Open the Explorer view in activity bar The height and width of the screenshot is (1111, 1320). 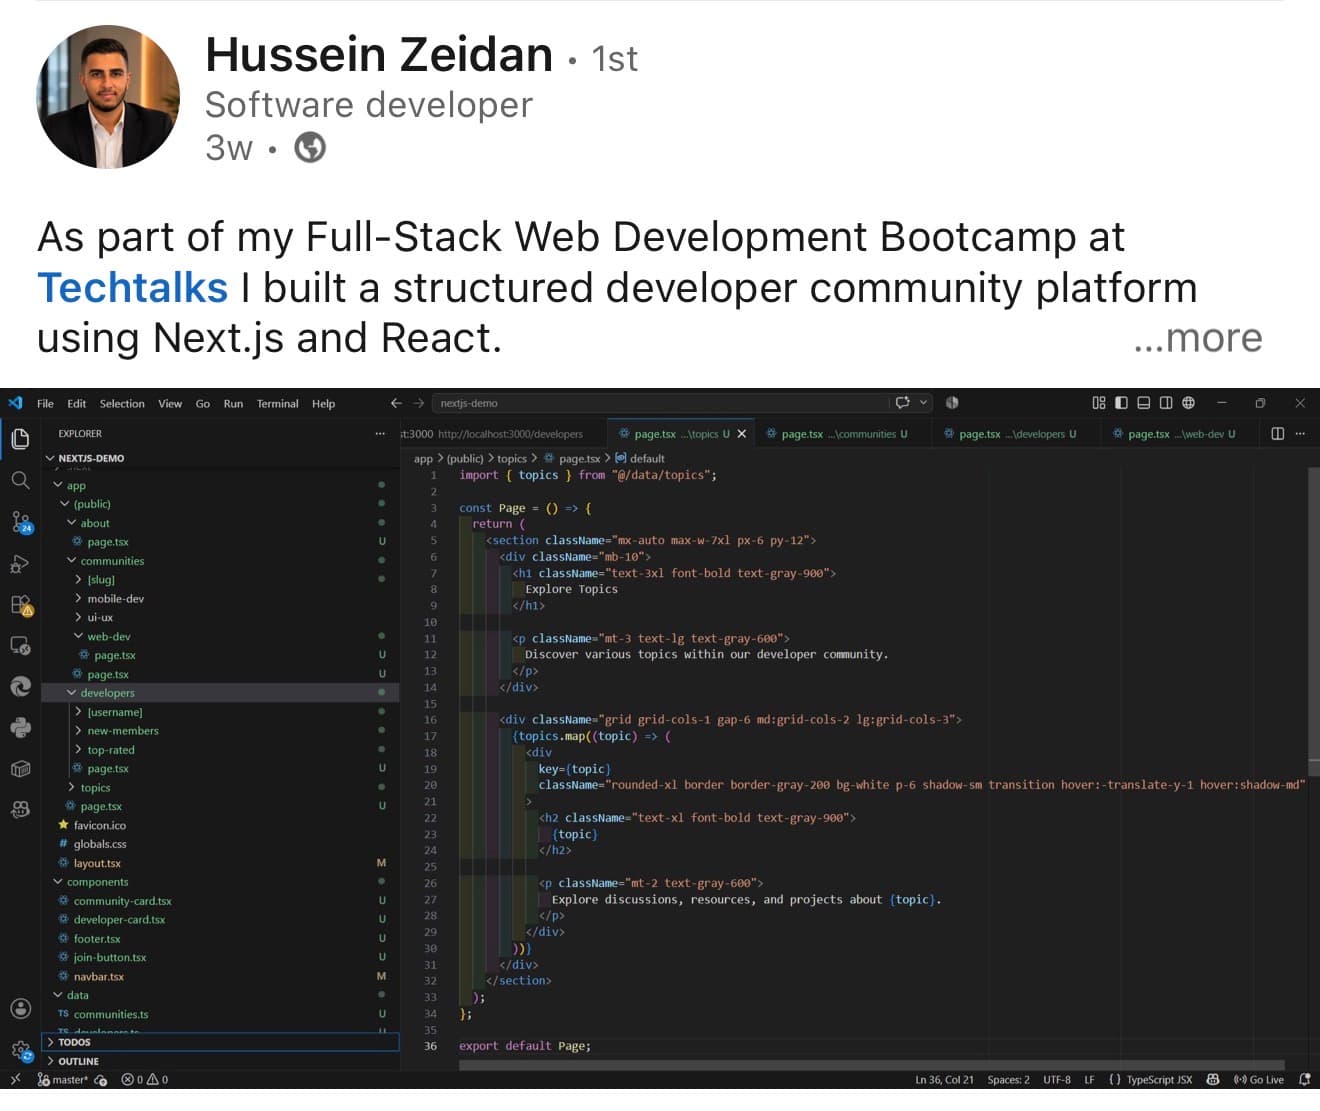20,438
